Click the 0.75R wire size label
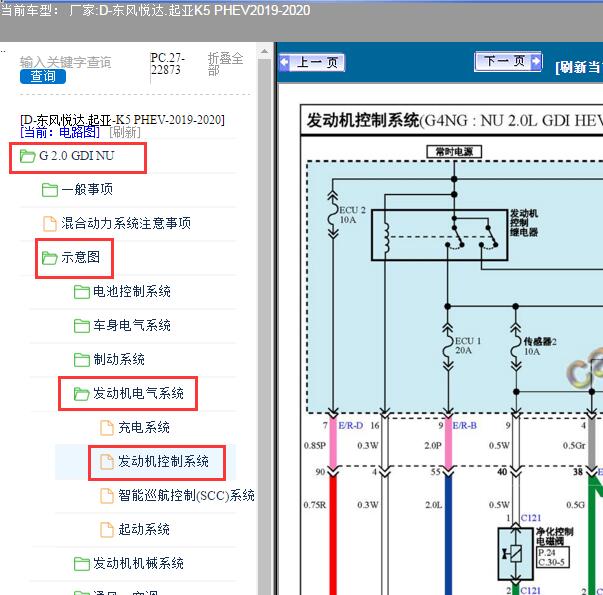Image resolution: width=603 pixels, height=595 pixels. [315, 505]
